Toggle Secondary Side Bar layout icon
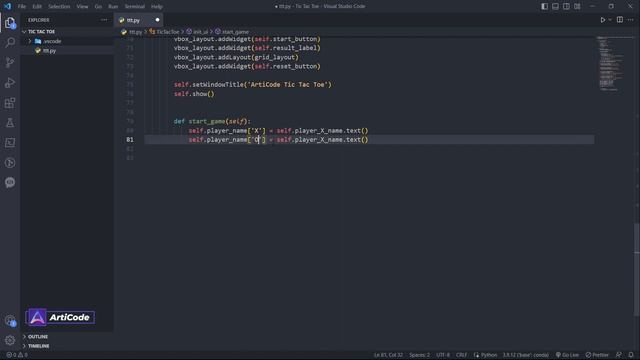640x360 pixels. click(x=566, y=7)
